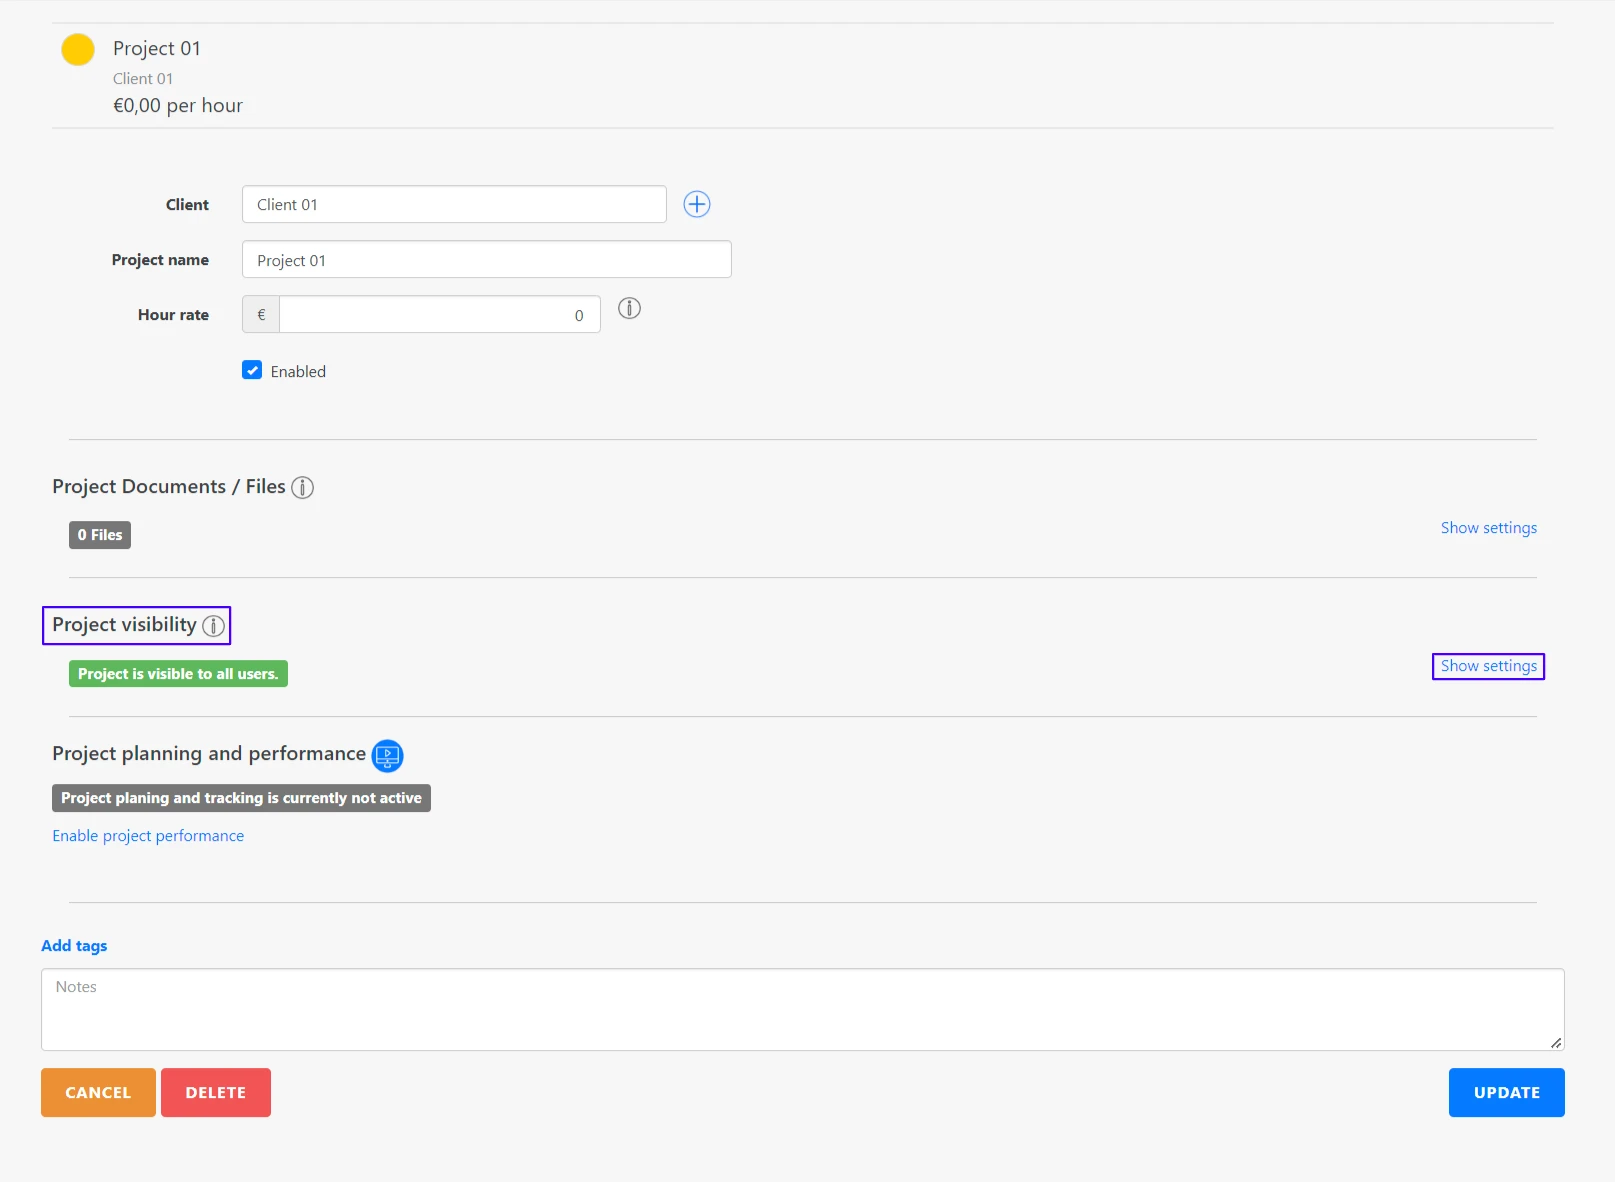Toggle the Enabled checkbox

click(252, 370)
